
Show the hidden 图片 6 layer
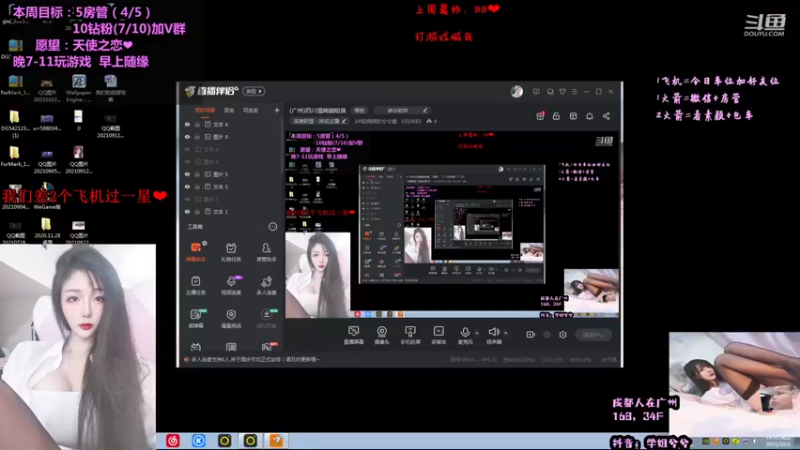tap(187, 162)
